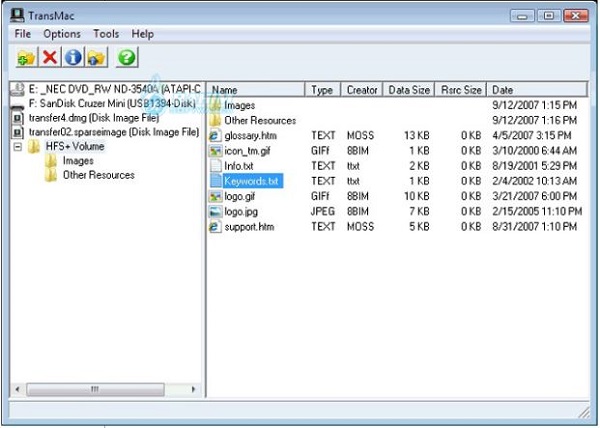
Task: Select the NEC DVD_RW drive icon
Action: coord(17,89)
